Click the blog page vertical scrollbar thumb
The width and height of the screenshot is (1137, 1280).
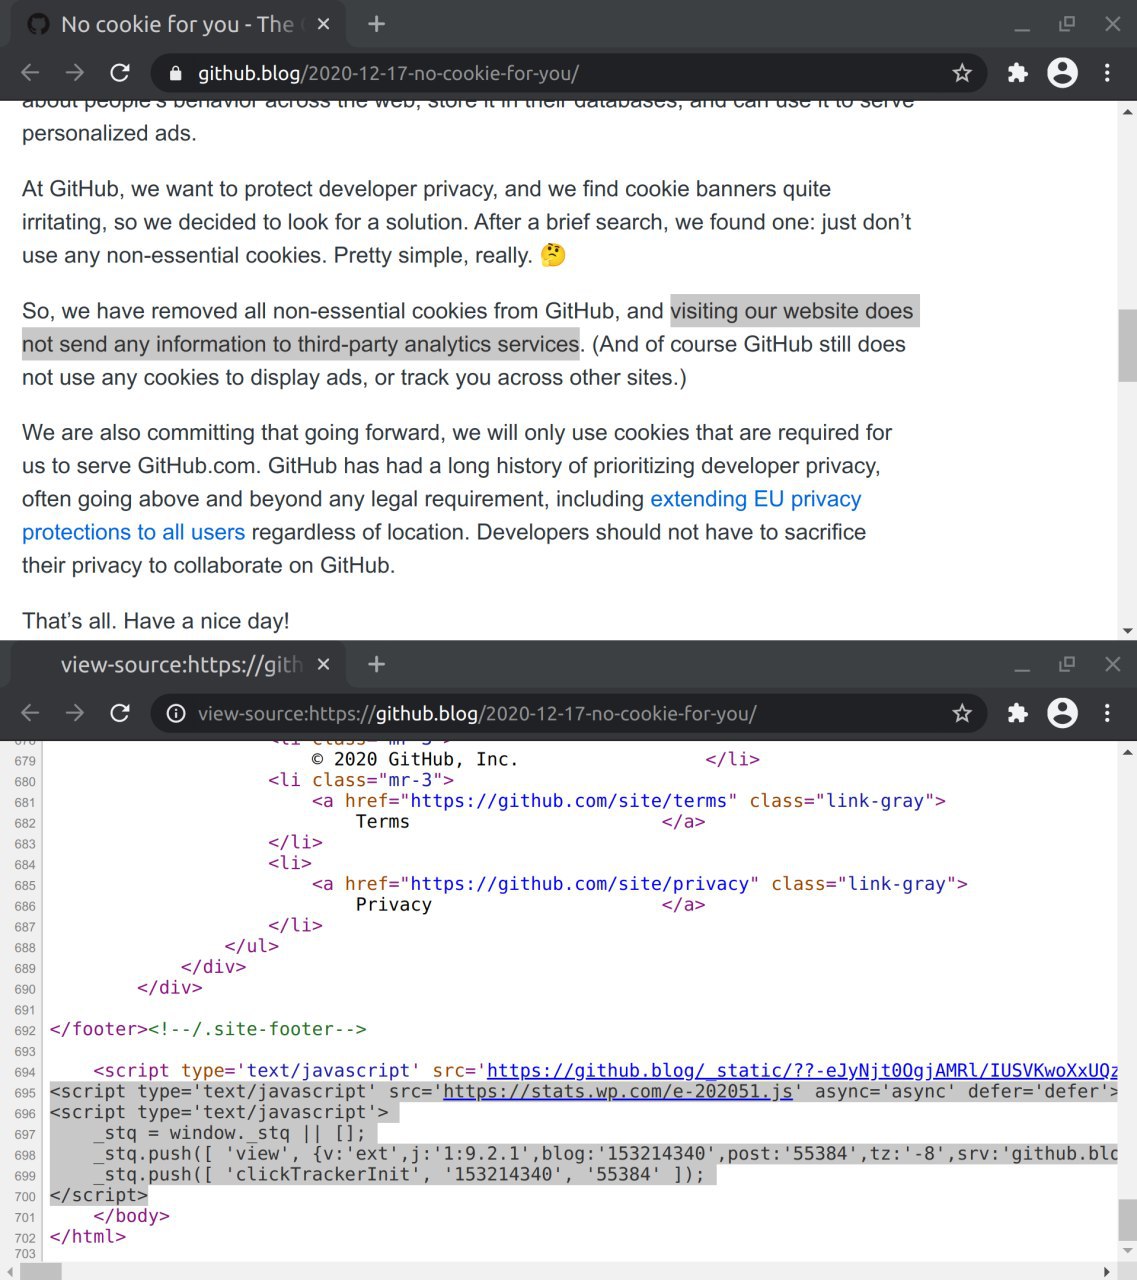(1127, 345)
